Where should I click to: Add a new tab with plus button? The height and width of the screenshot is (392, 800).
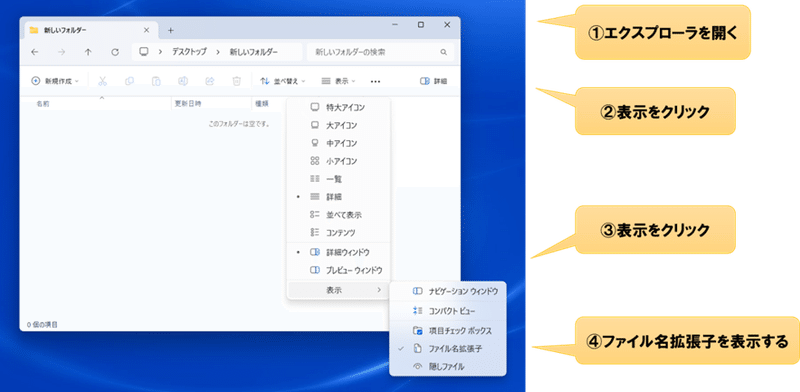(171, 30)
